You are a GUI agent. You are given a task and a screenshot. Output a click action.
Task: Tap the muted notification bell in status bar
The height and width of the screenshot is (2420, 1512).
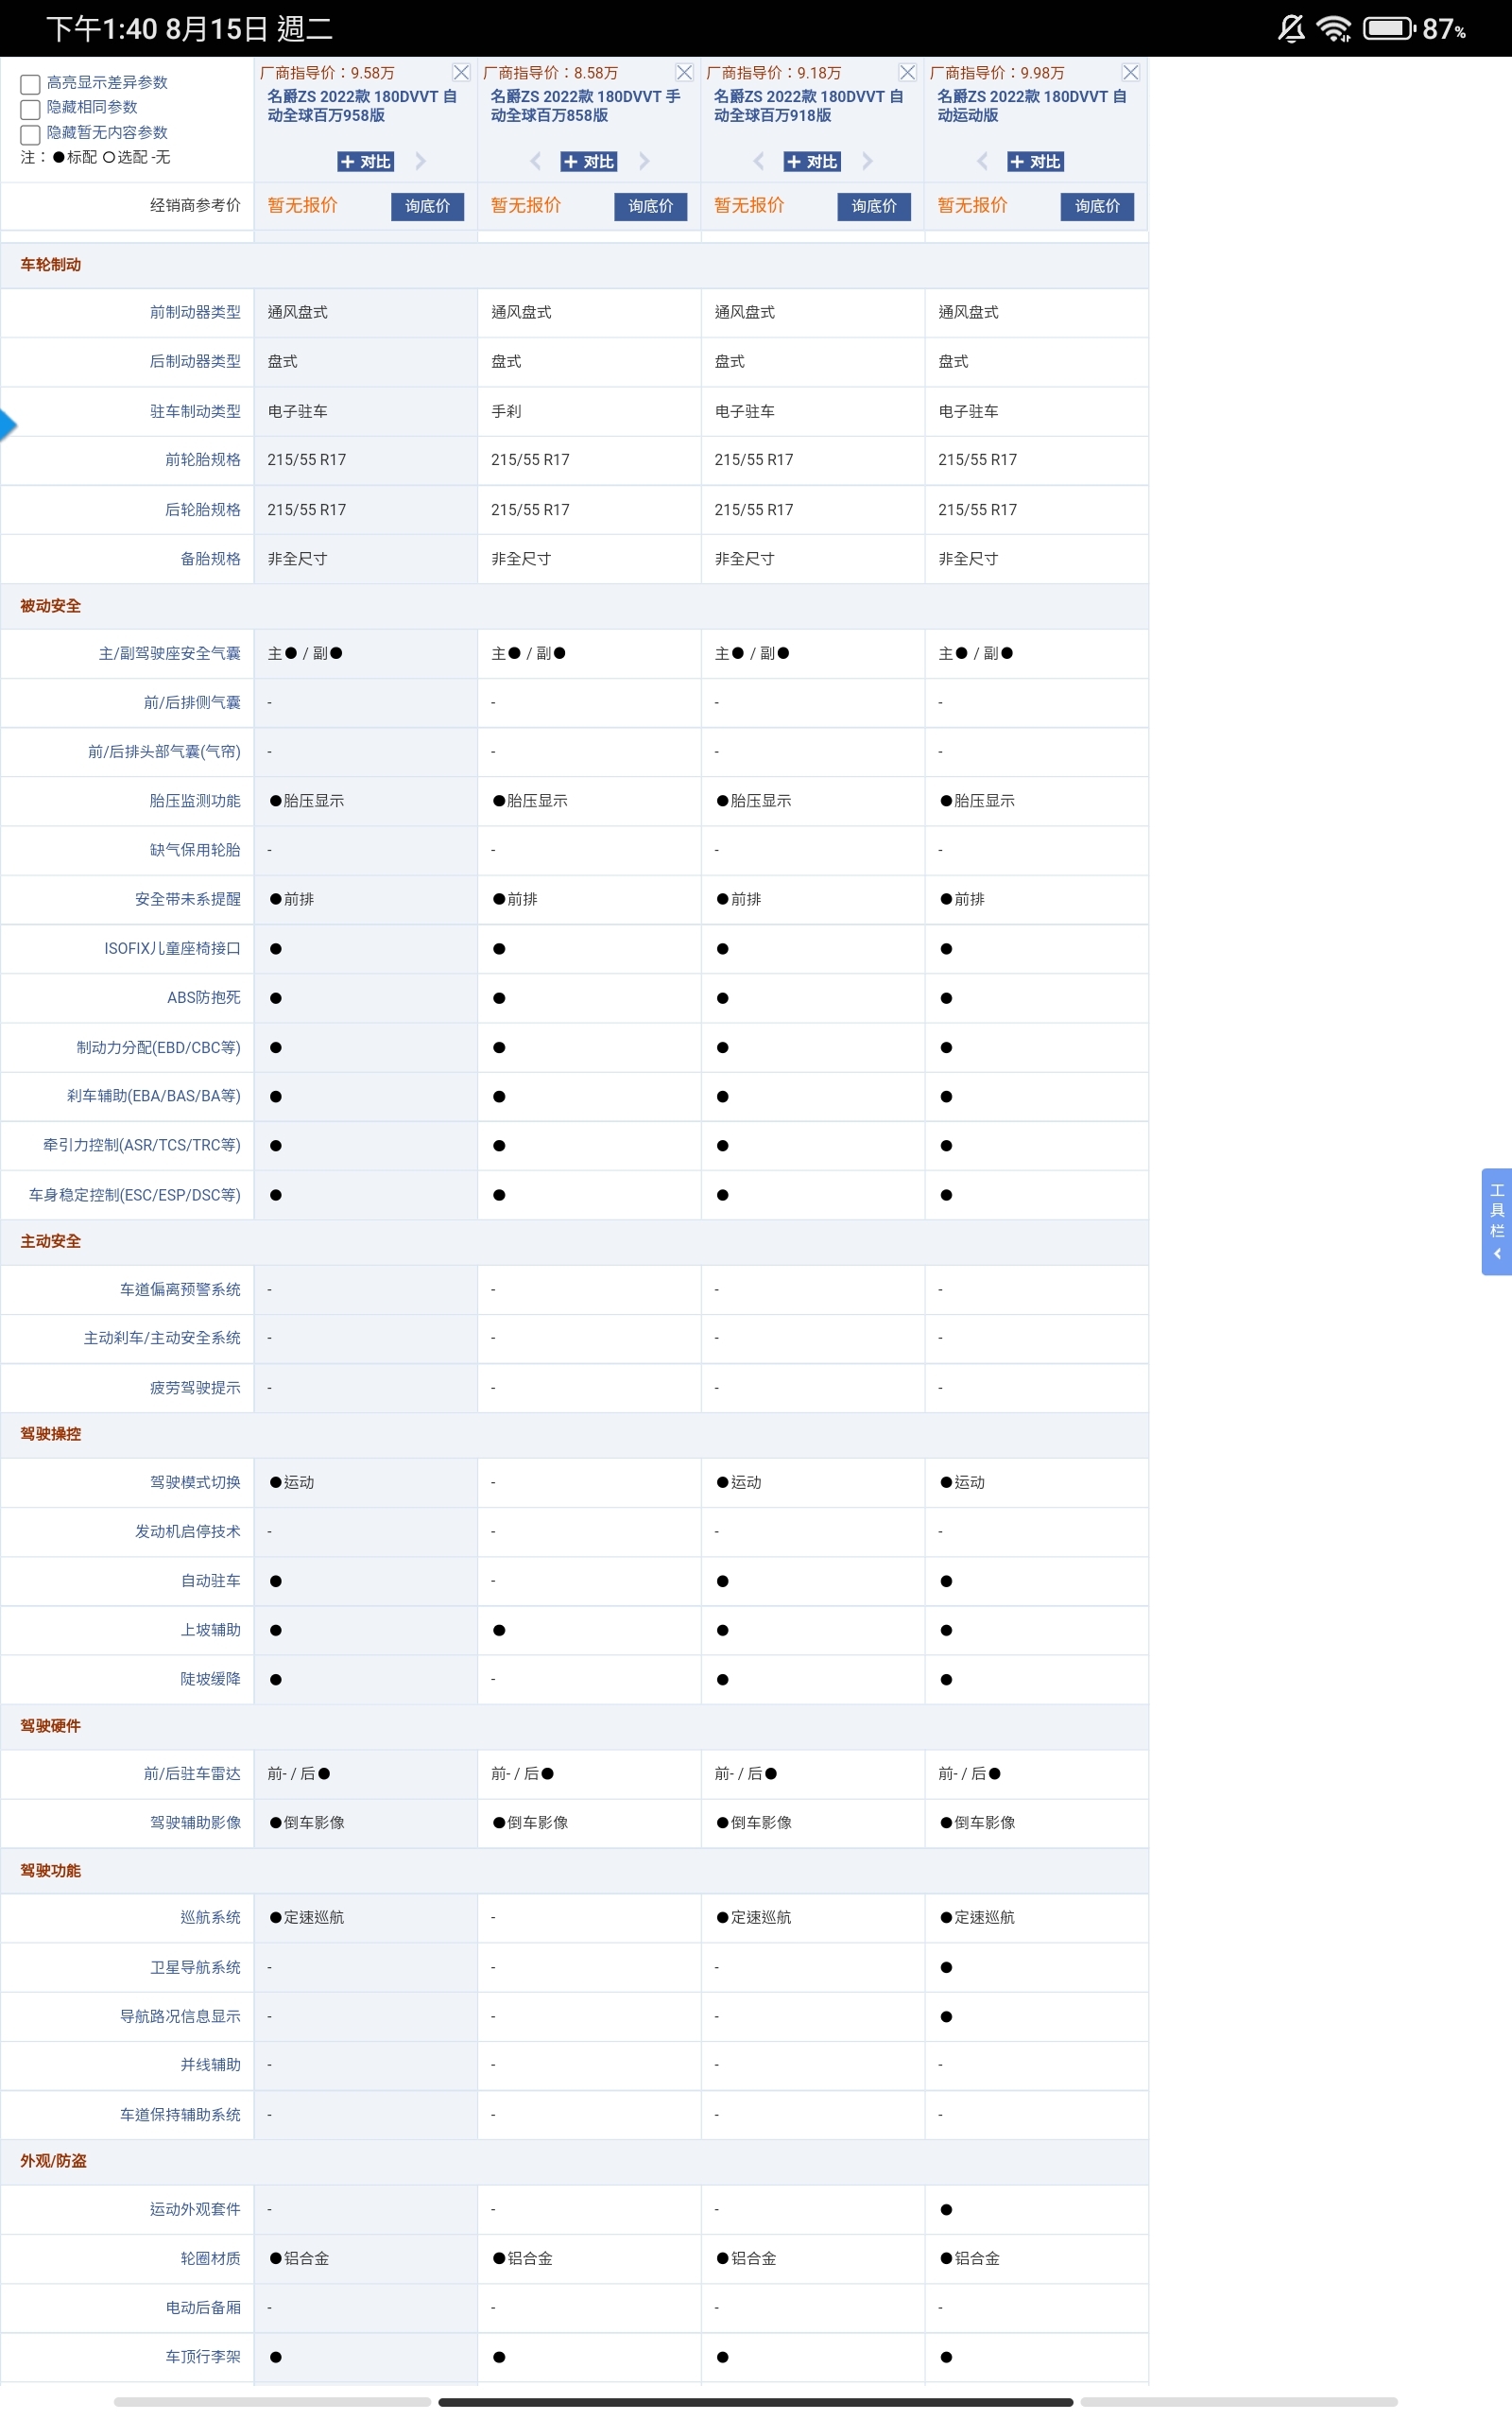click(x=1291, y=28)
